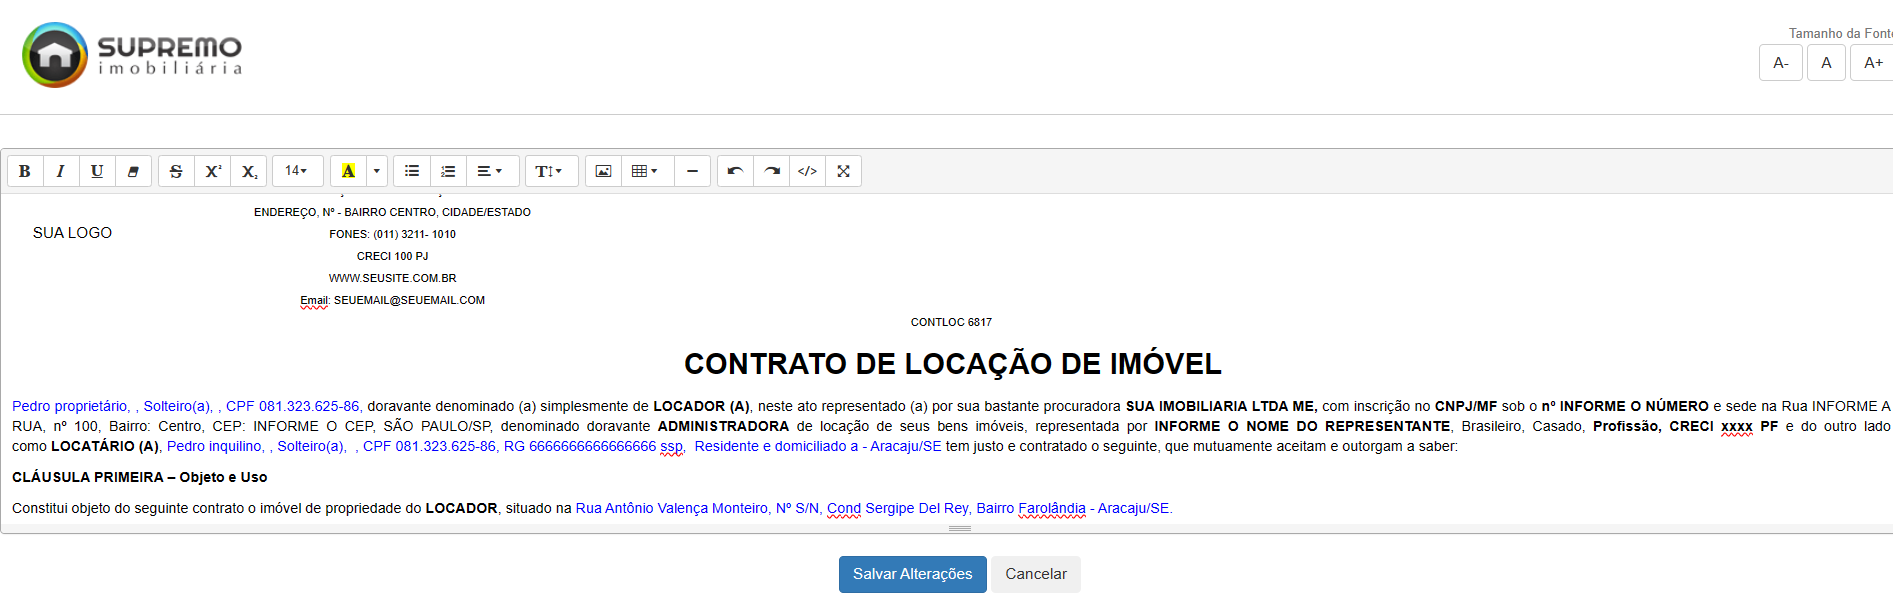Insert a numbered list
1893x610 pixels.
coord(448,171)
